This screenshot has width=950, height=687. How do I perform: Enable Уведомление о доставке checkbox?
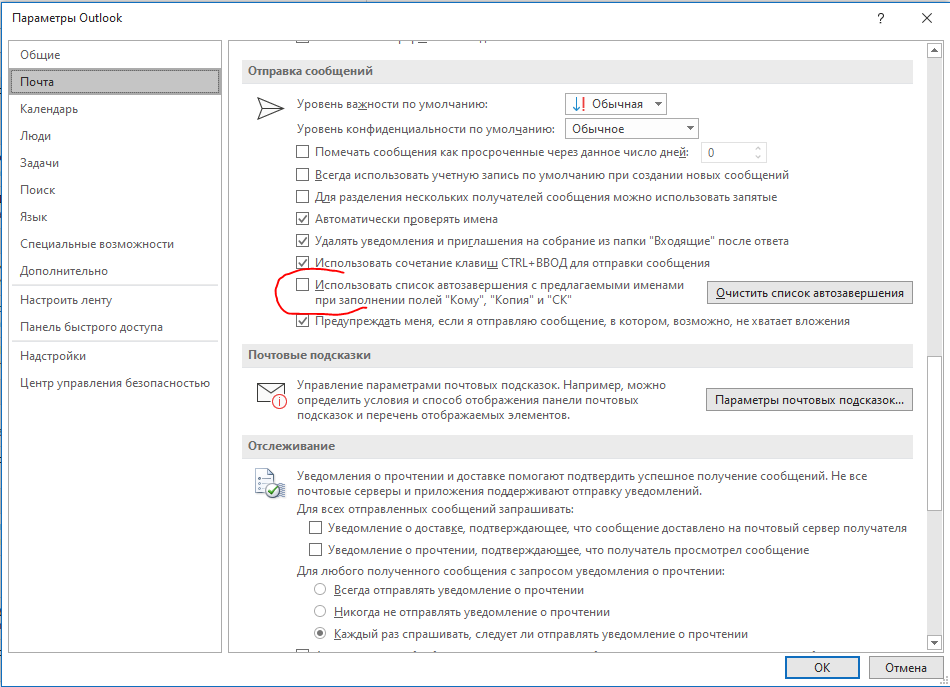point(315,528)
